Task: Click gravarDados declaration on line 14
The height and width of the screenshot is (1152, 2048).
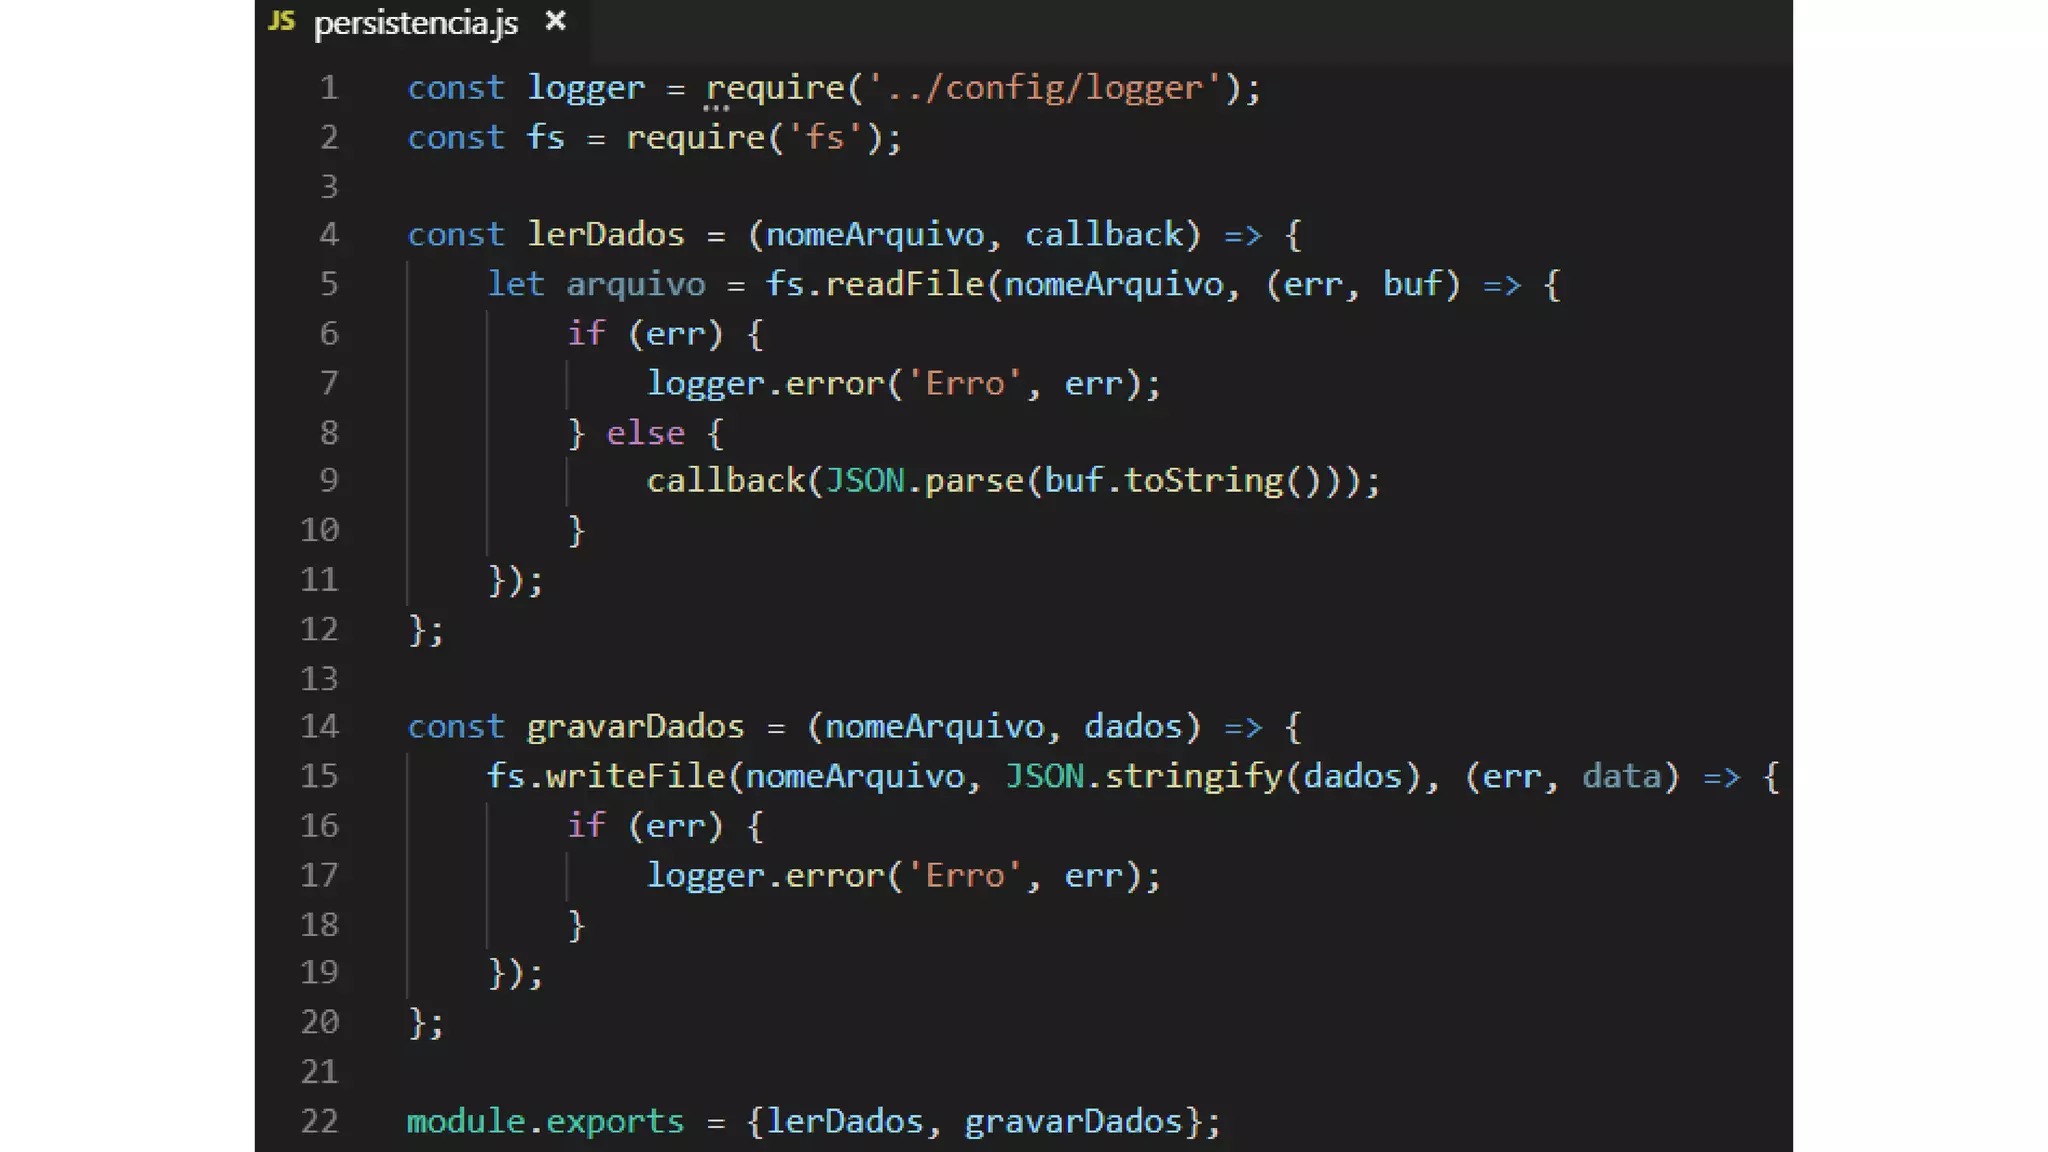Action: (x=635, y=727)
